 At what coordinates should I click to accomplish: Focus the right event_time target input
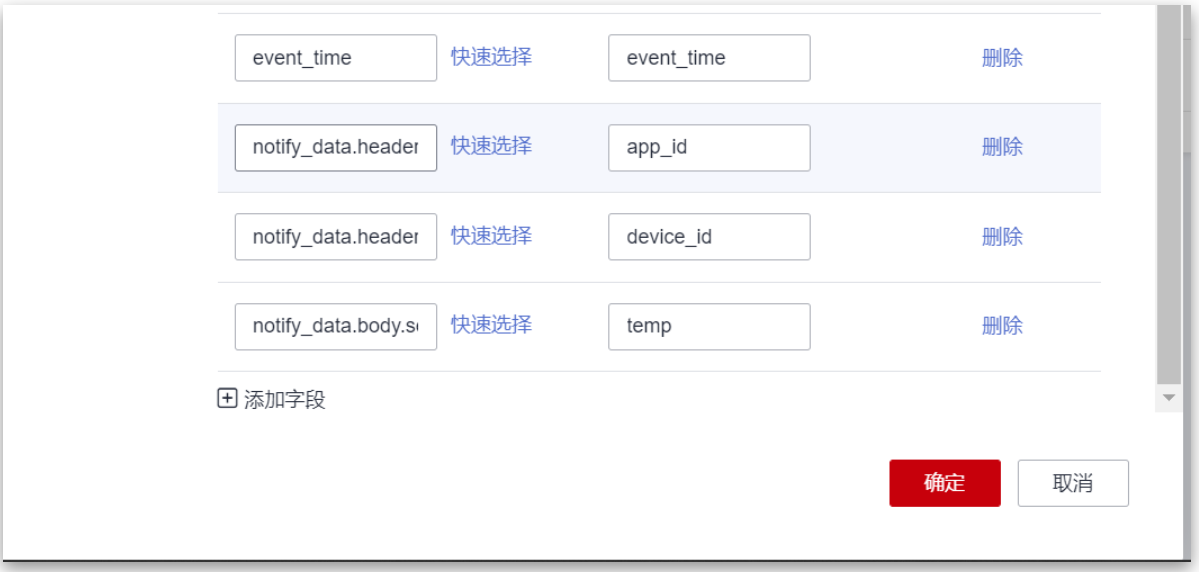(x=708, y=58)
